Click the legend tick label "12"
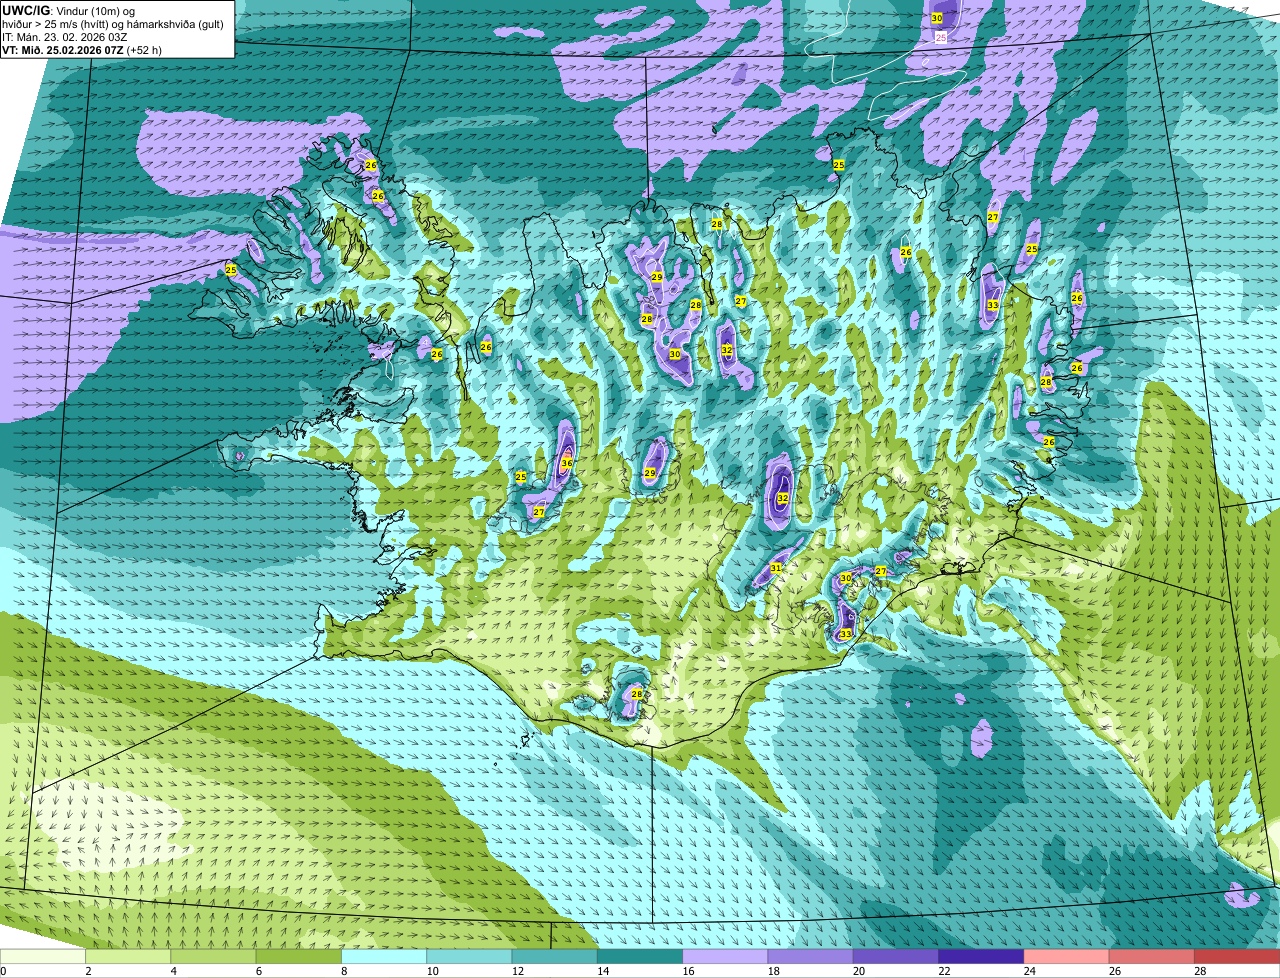The height and width of the screenshot is (978, 1280). 517,971
